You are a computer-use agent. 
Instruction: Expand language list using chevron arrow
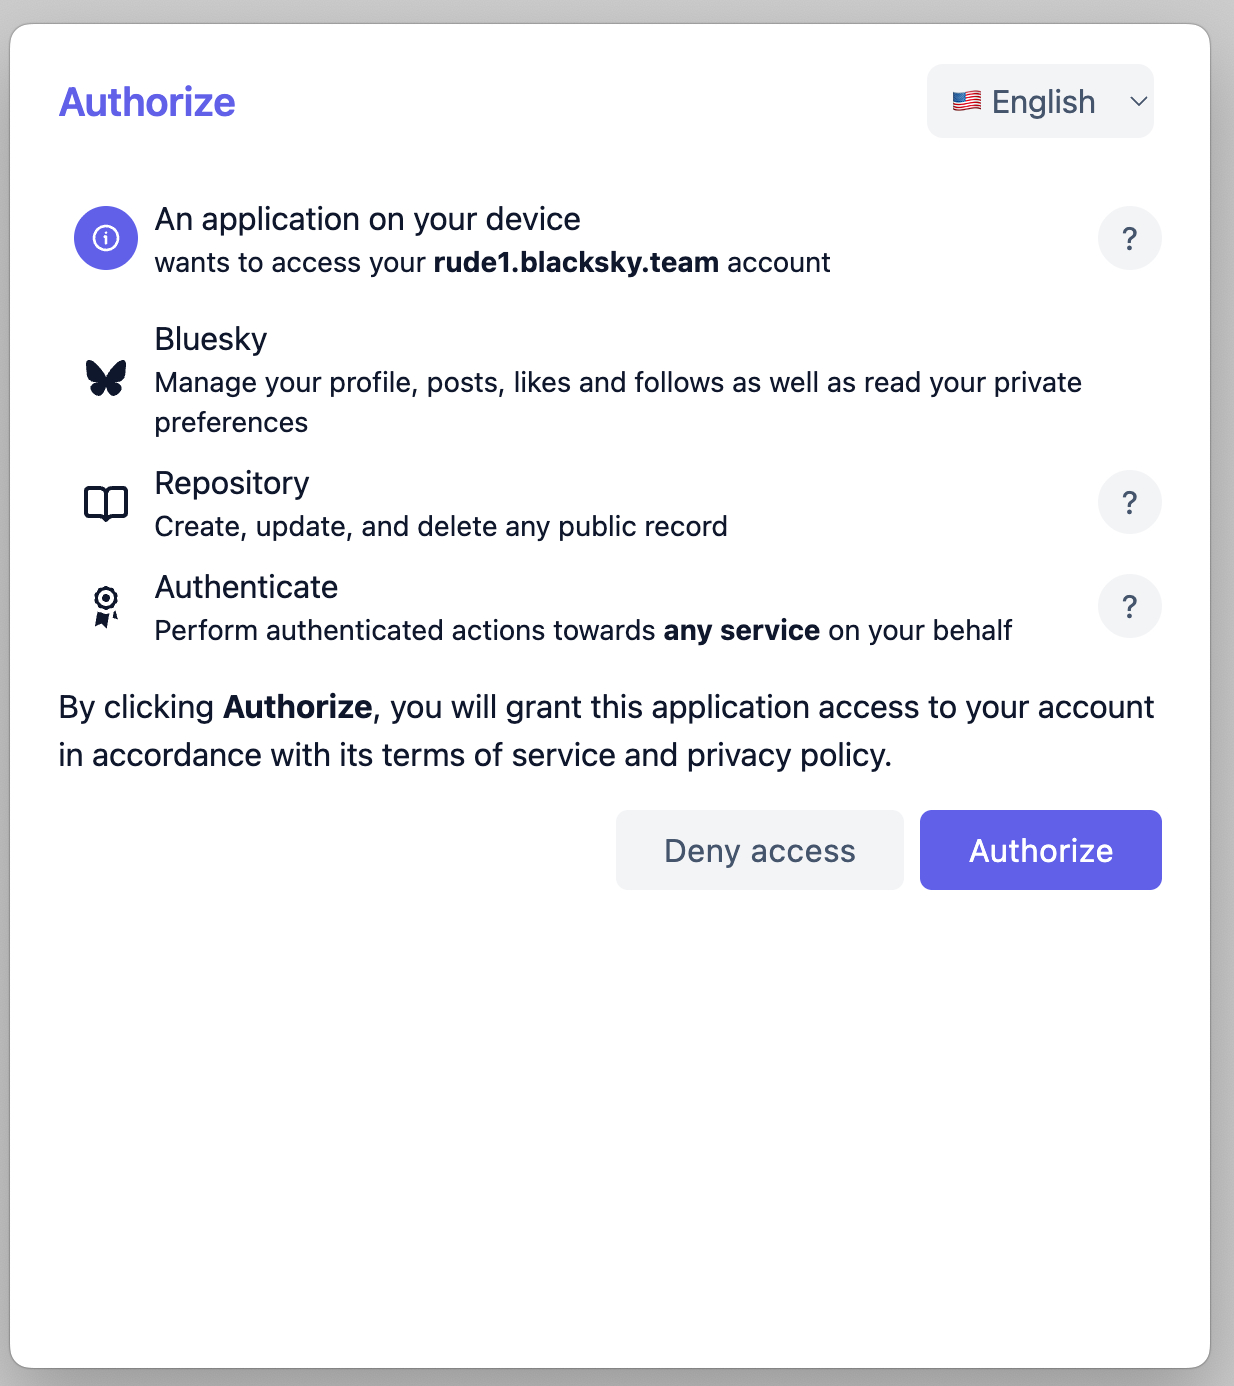tap(1138, 101)
